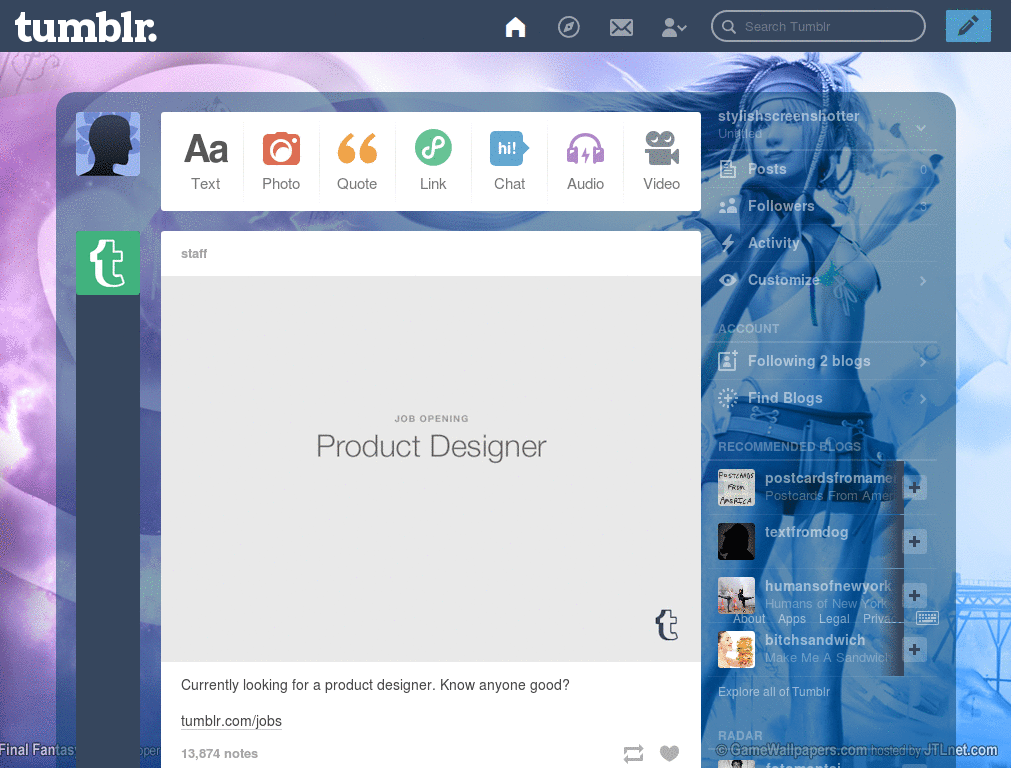The image size is (1024, 768).
Task: Create a new Quote post
Action: click(x=357, y=161)
